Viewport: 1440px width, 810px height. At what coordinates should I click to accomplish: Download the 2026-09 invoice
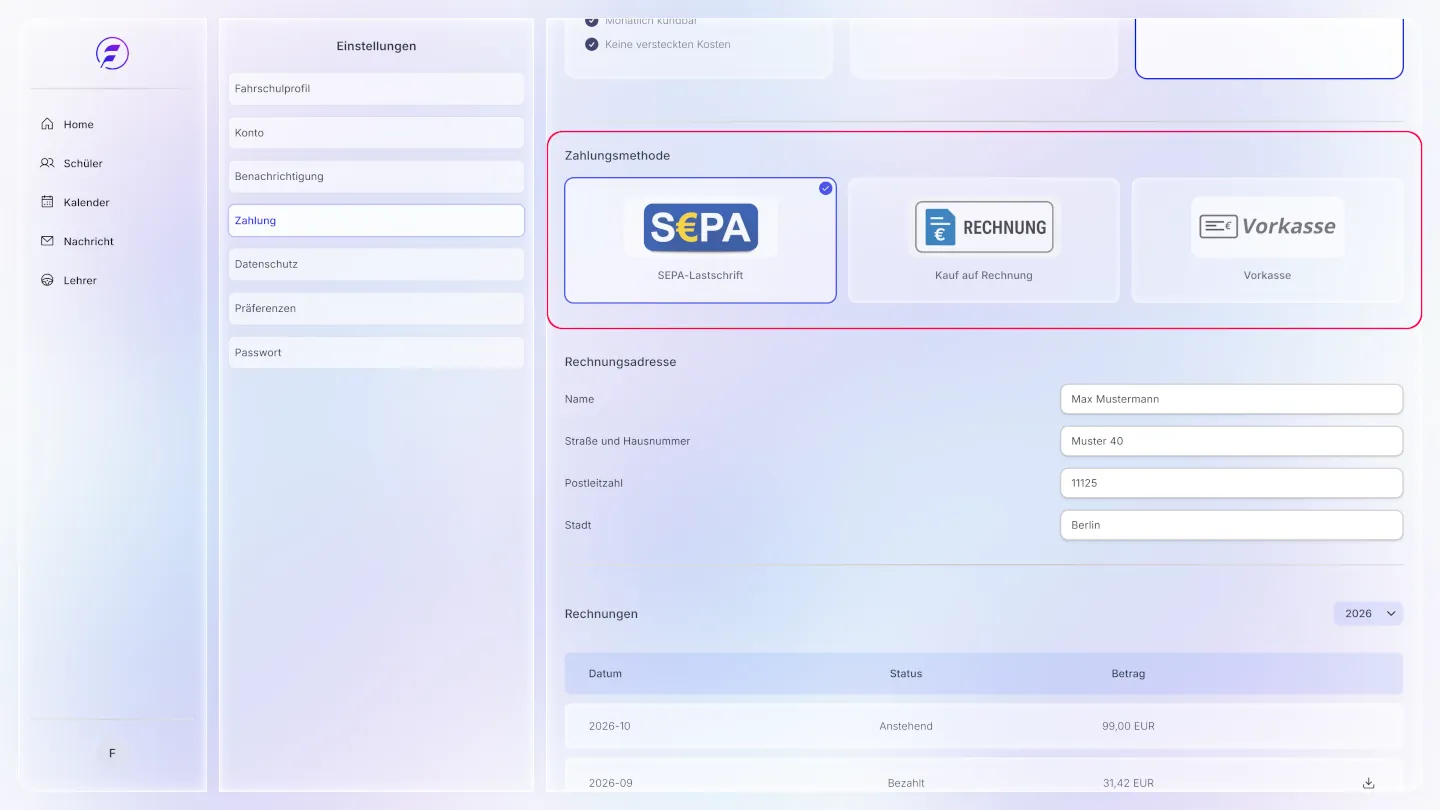click(1369, 783)
